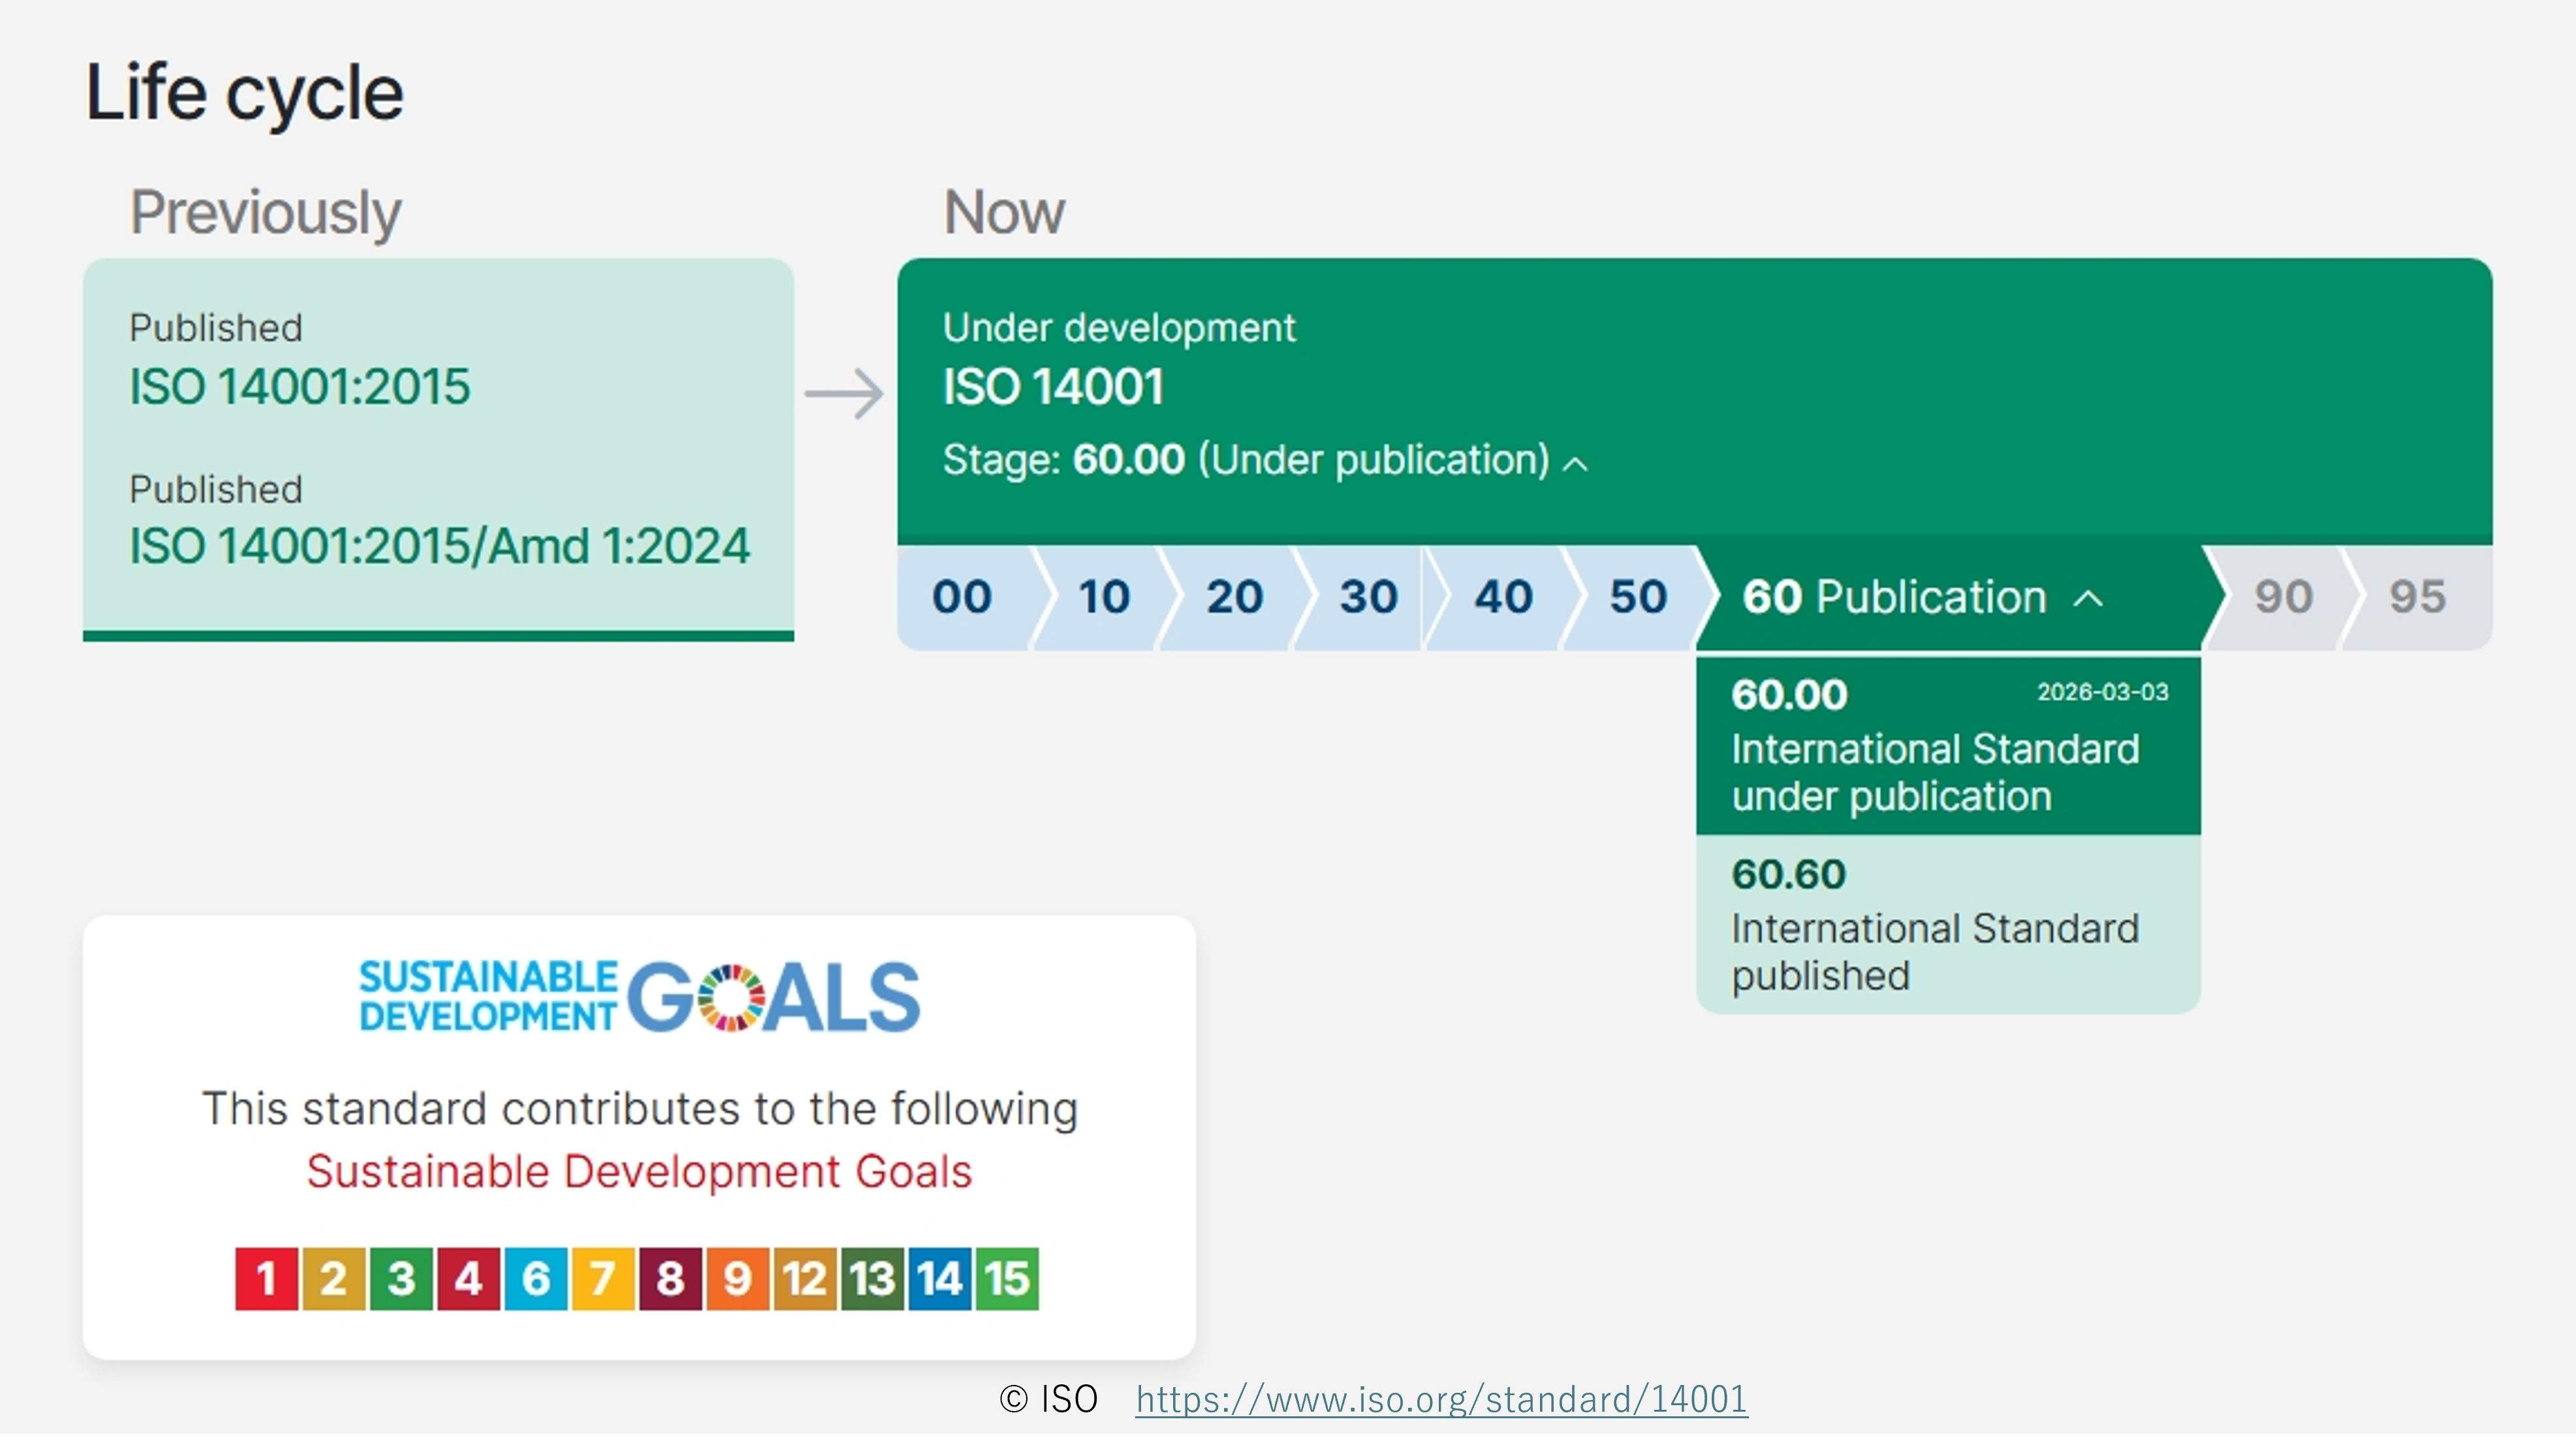Screen dimensions: 2576x1445
Task: Collapse the Stage 60.00 chevron
Action: point(1576,464)
